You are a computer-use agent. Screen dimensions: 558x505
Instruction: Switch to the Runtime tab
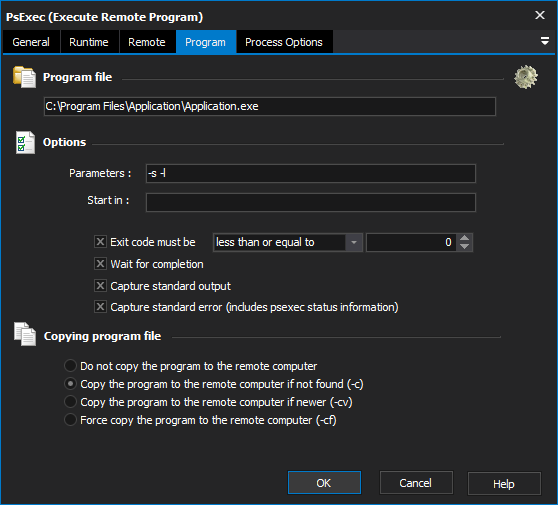89,42
